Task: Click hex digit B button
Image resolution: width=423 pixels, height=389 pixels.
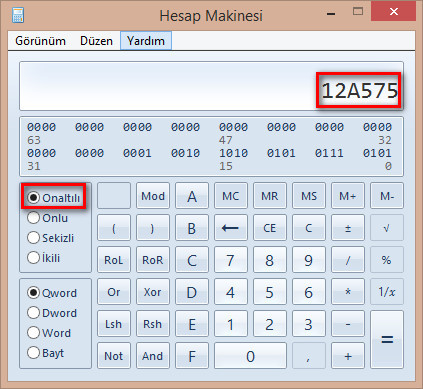Action: coord(192,228)
